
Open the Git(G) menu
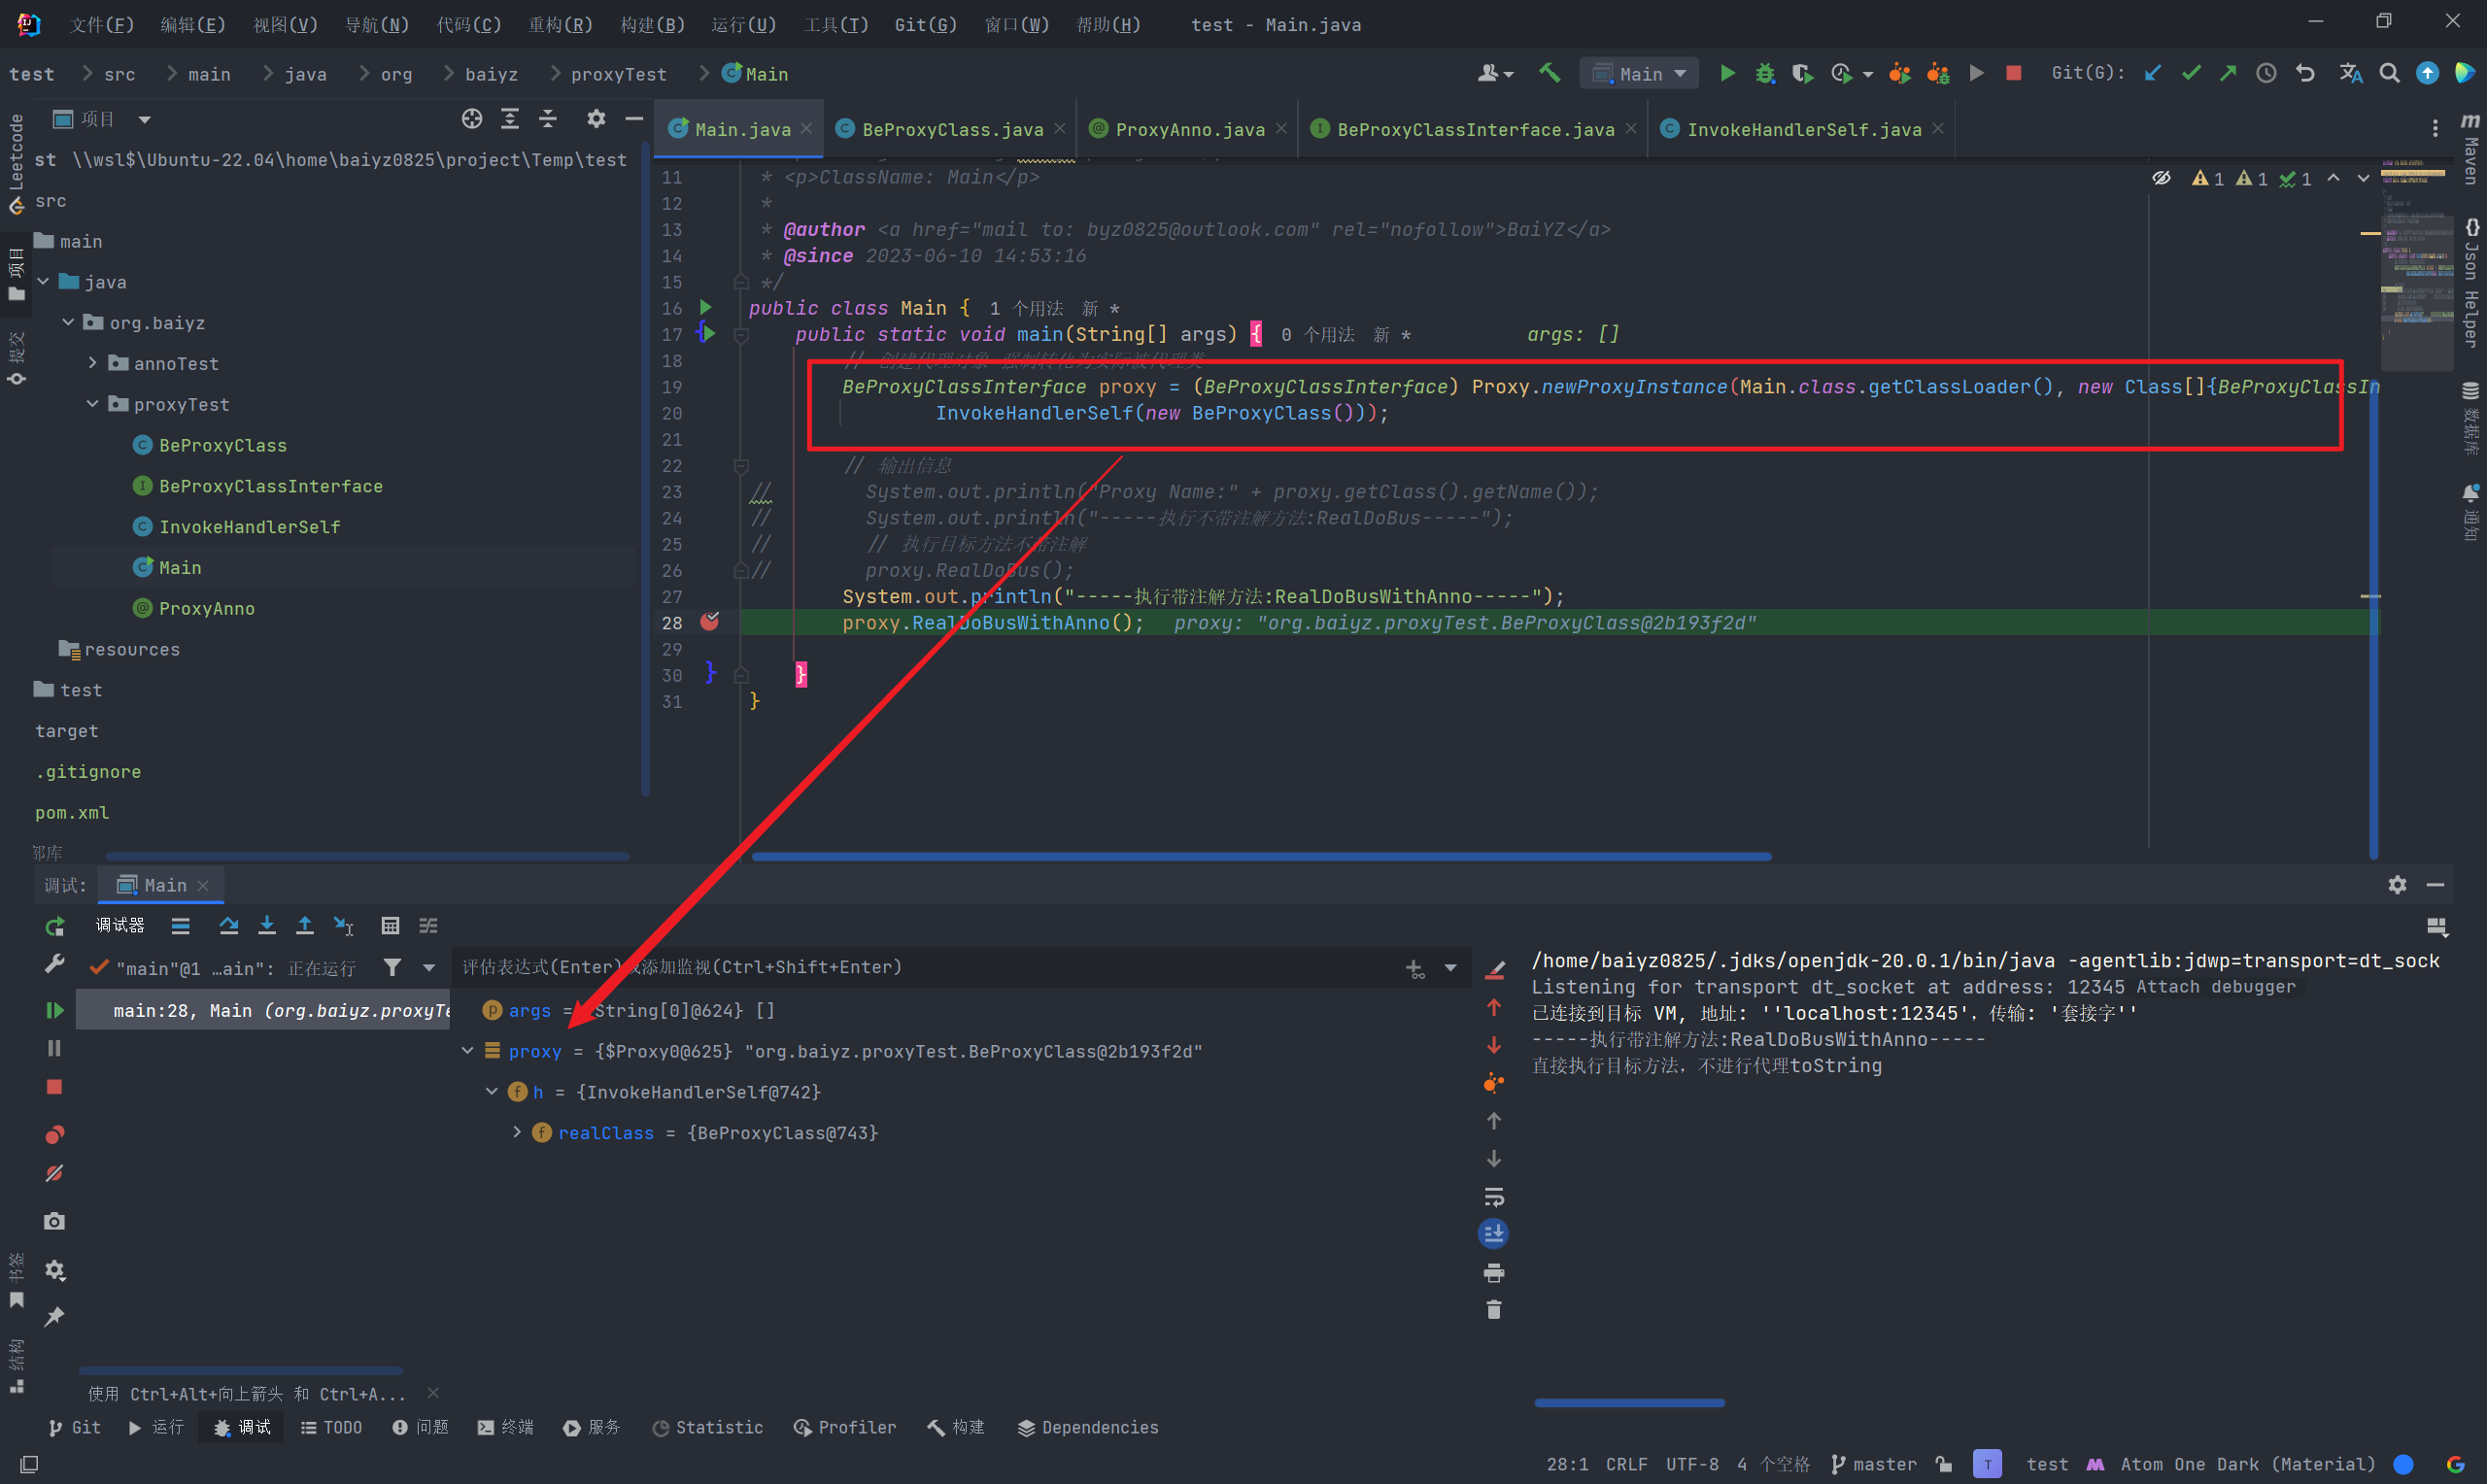coord(925,24)
